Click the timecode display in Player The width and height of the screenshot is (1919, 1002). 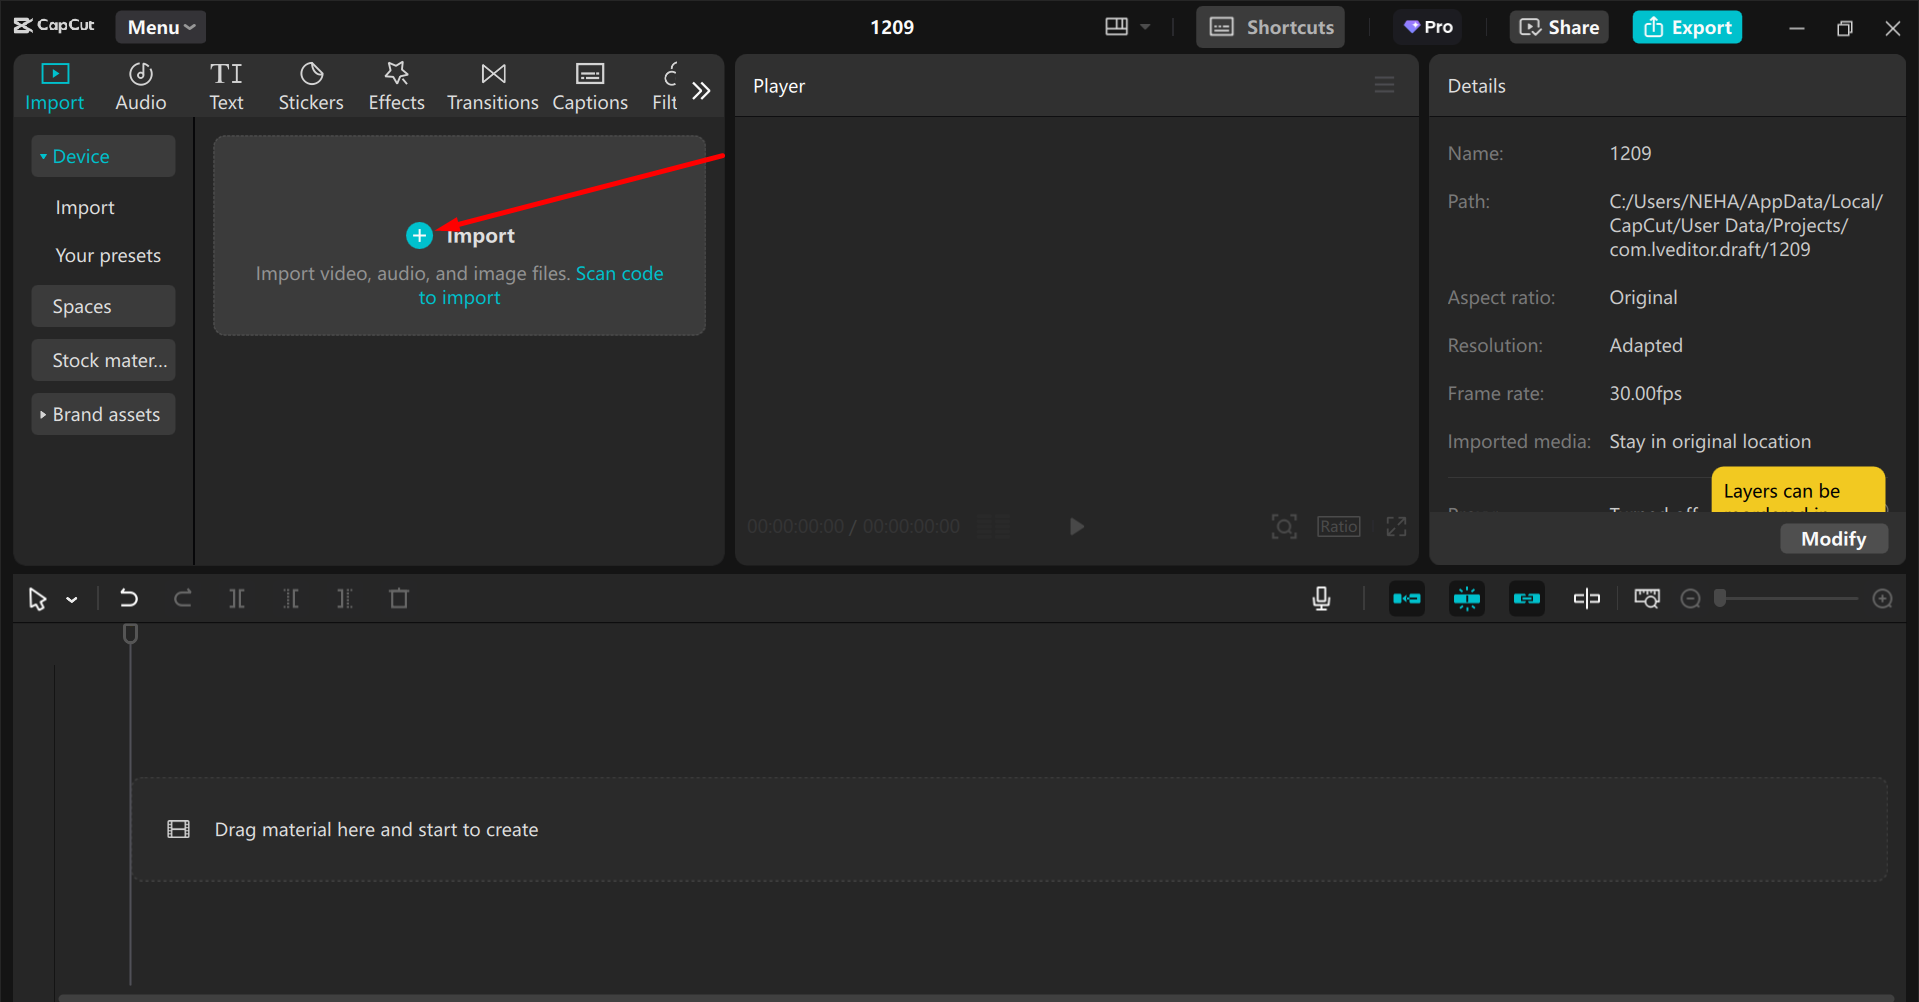point(853,526)
